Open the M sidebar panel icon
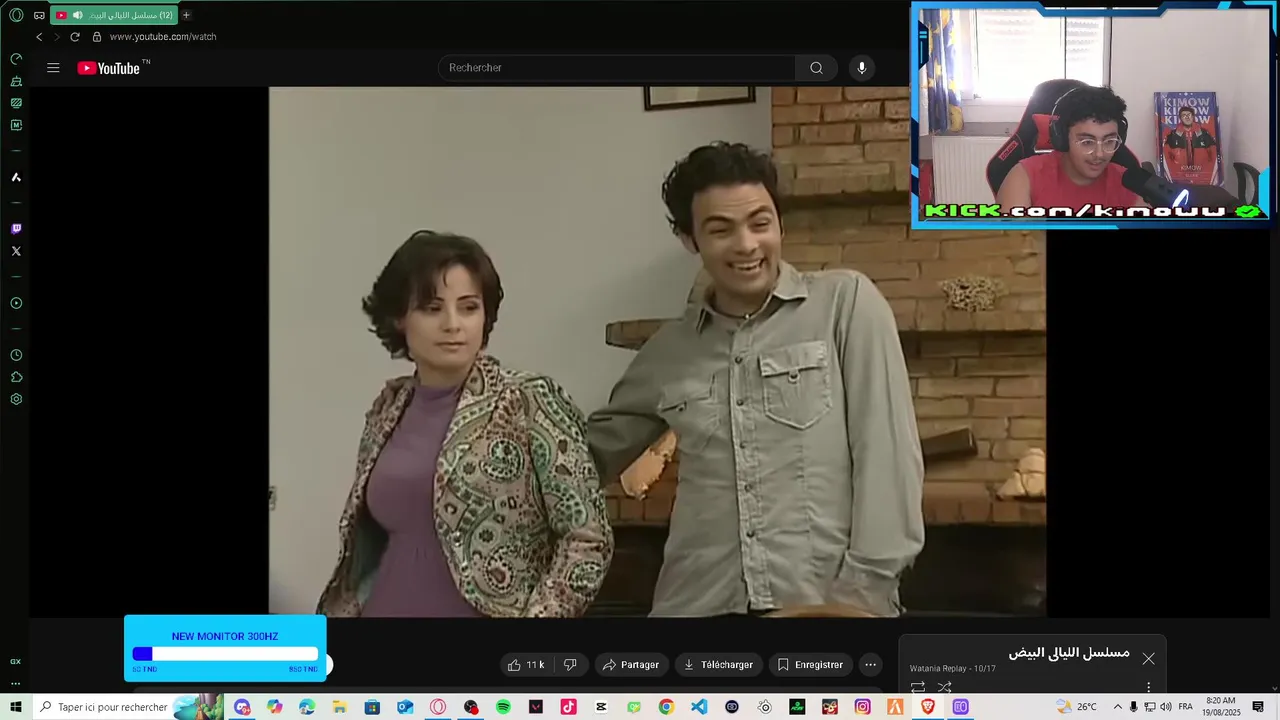1280x720 pixels. [16, 125]
